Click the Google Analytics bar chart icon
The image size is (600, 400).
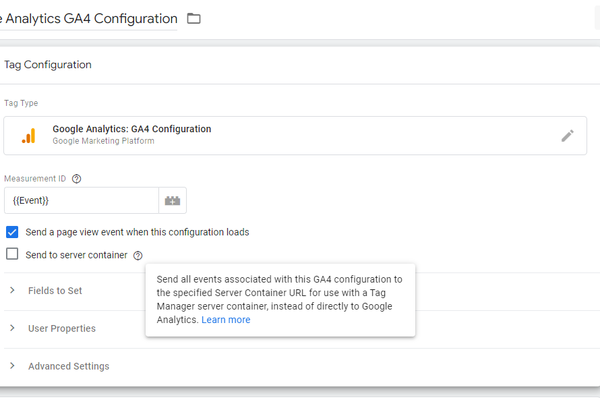29,136
